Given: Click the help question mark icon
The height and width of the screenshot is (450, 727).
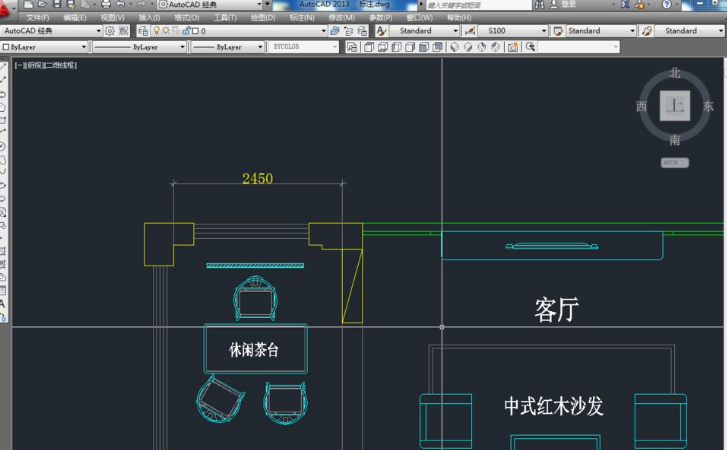Looking at the screenshot, I should coord(667,5).
